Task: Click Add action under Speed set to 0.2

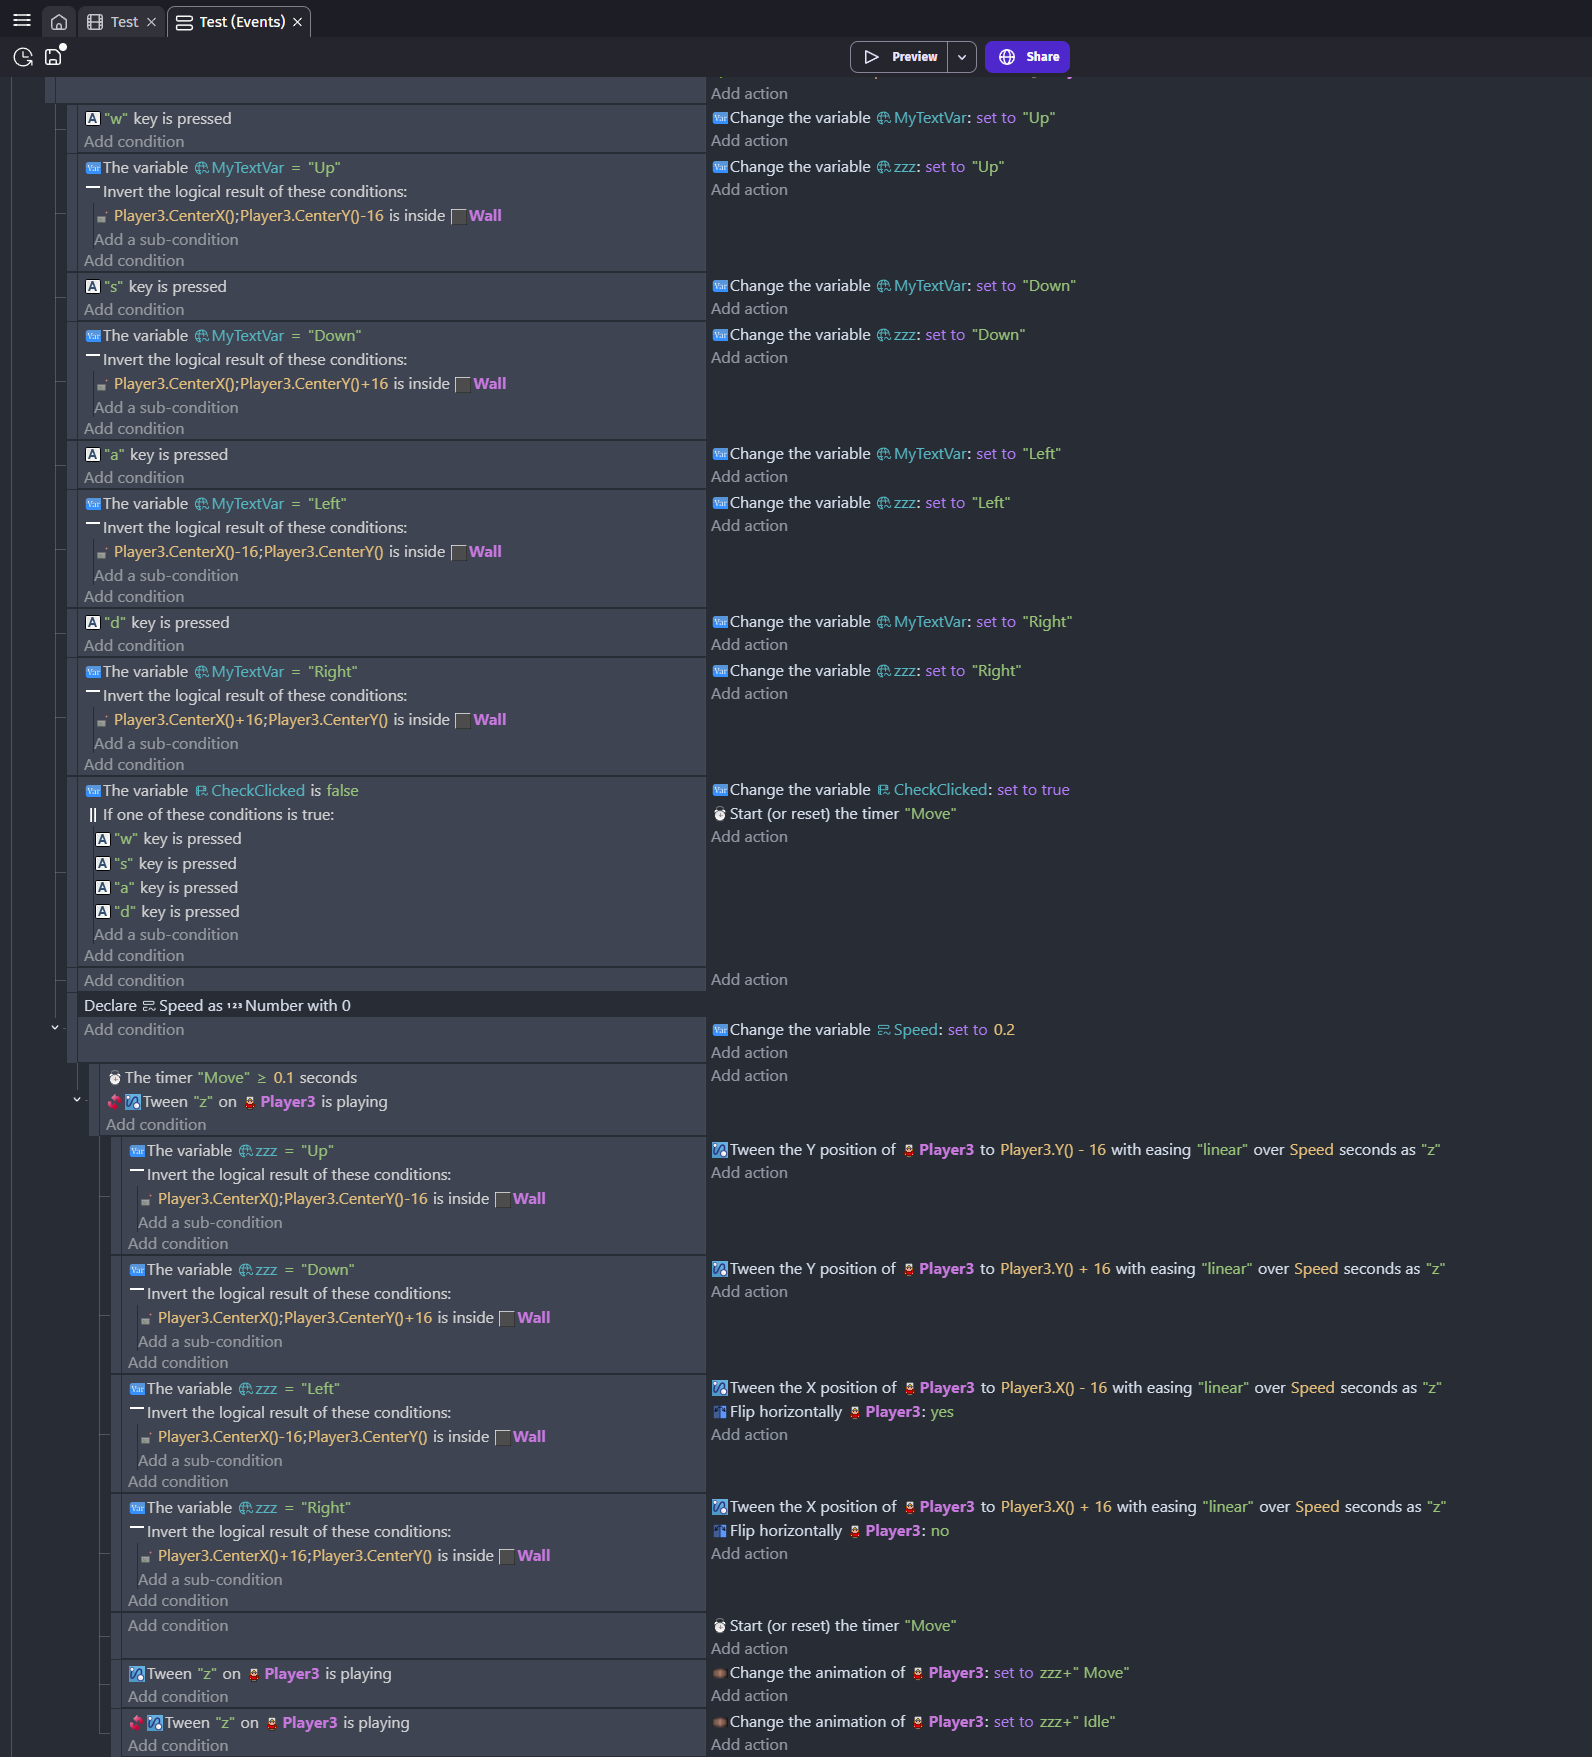Action: [x=749, y=1053]
